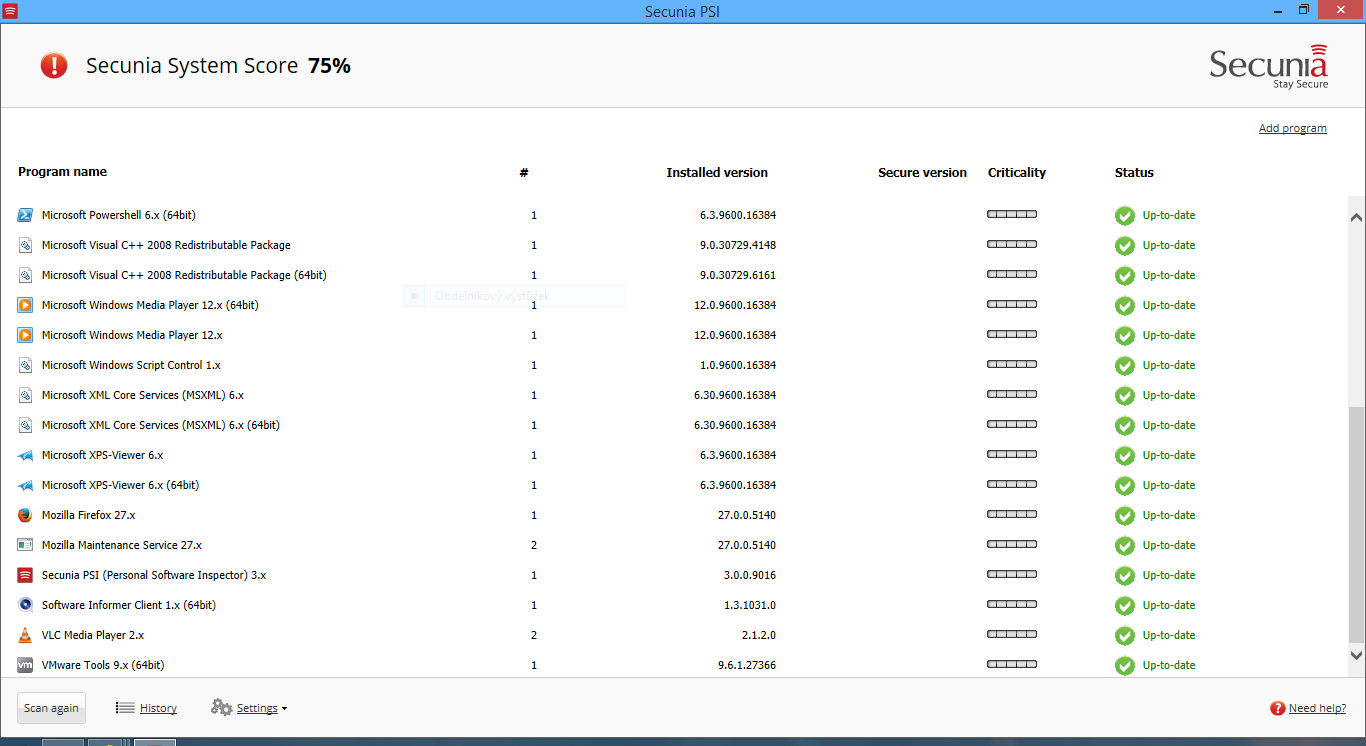Click the criticality bar for VLC Media Player
The height and width of the screenshot is (746, 1366).
pyautogui.click(x=1011, y=634)
